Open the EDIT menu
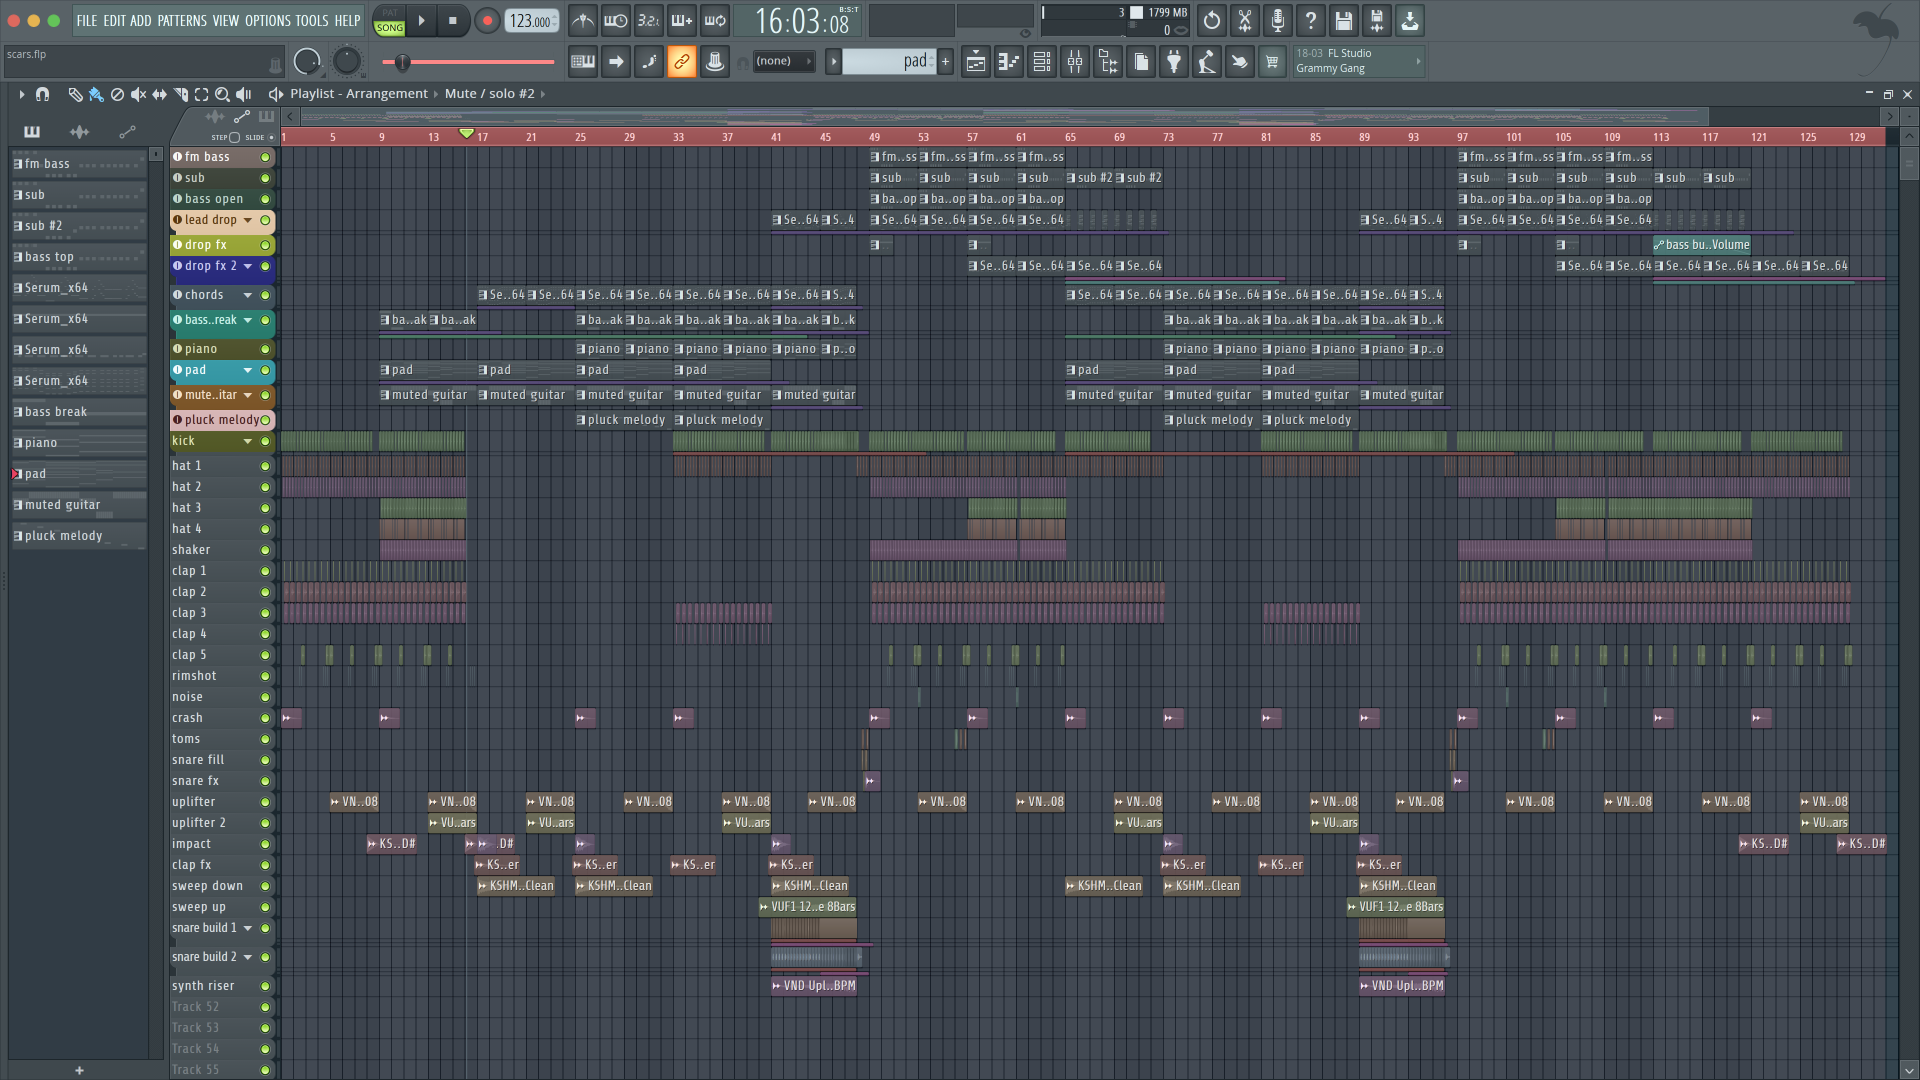 114,20
